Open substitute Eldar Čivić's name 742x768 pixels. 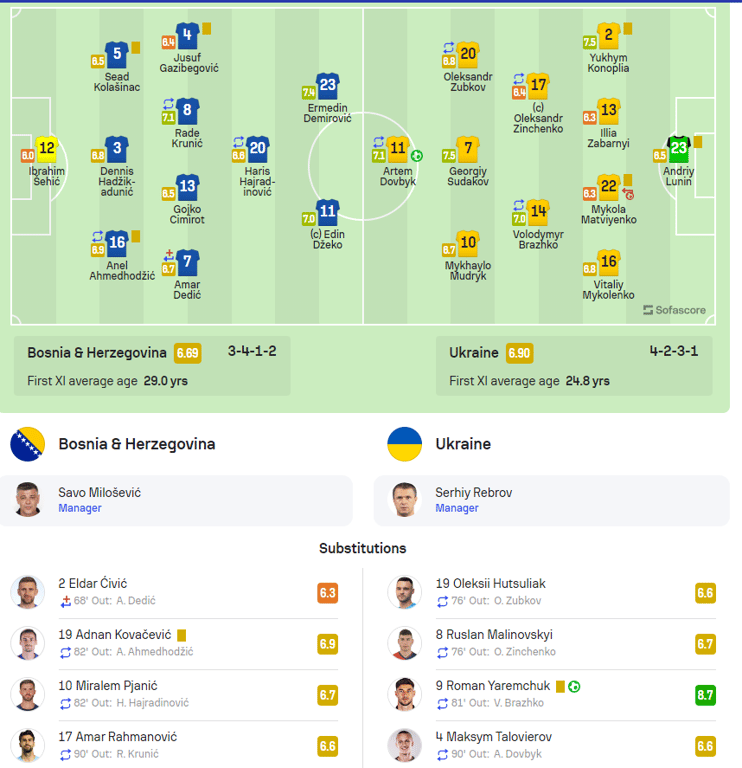coord(92,583)
